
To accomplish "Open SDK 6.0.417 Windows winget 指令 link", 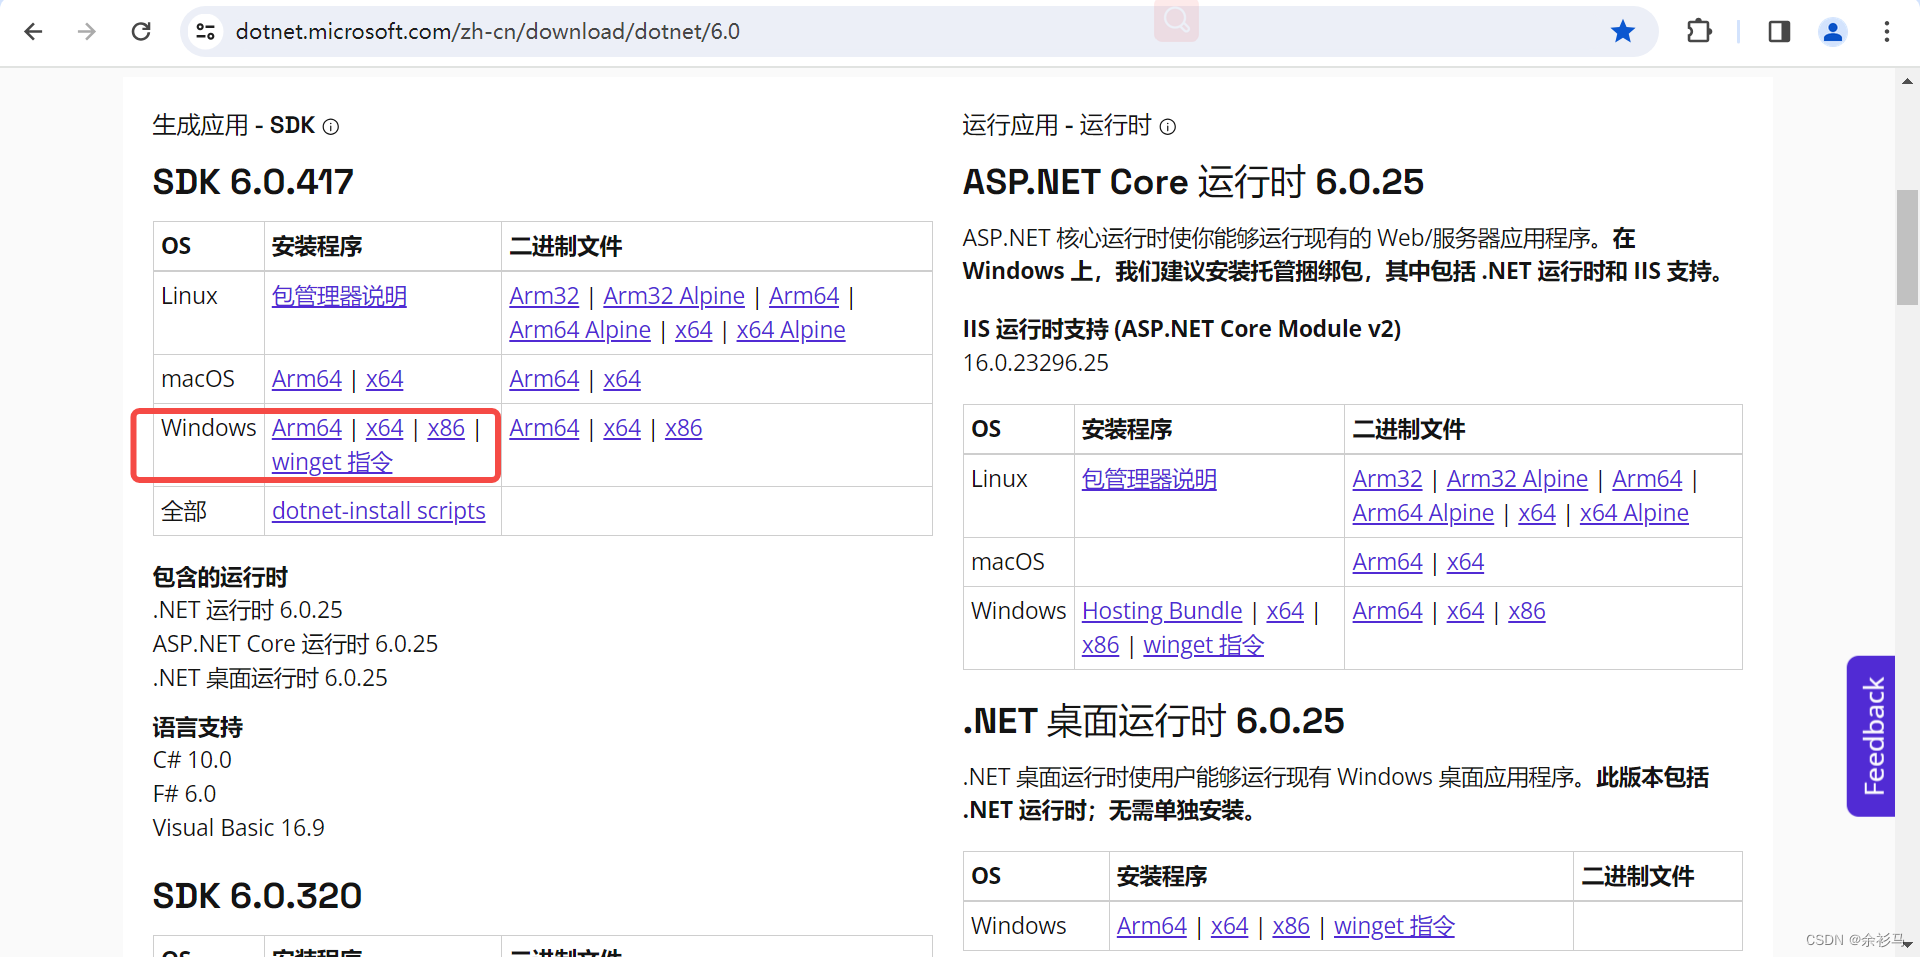I will pos(332,462).
